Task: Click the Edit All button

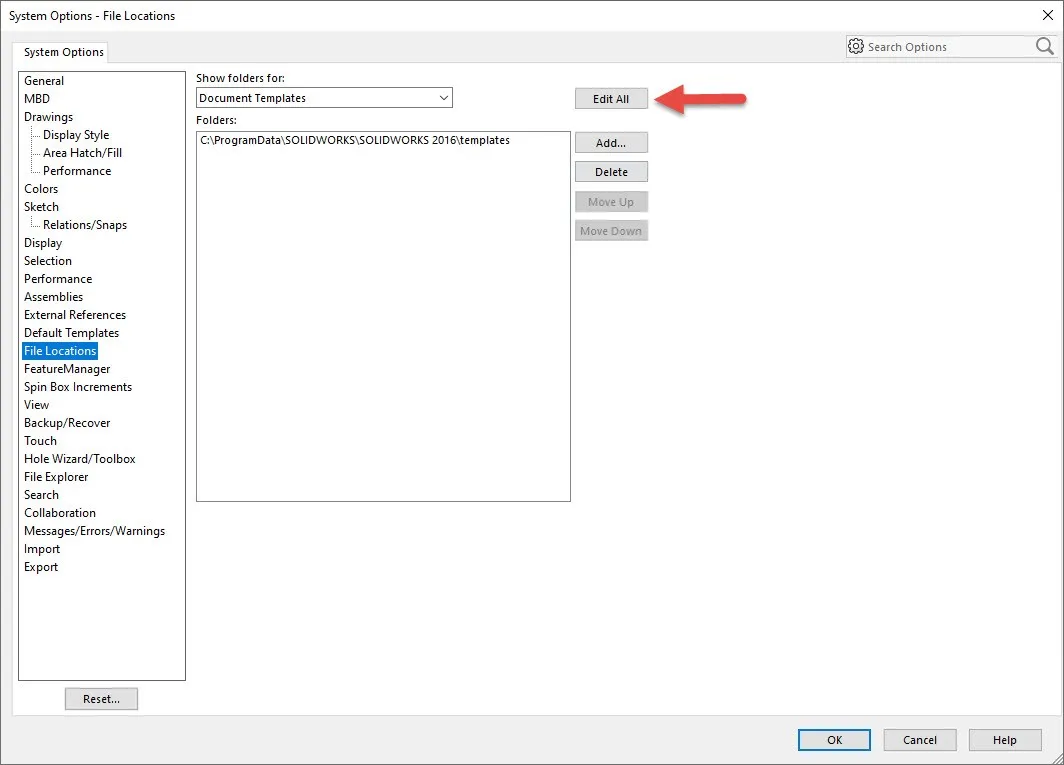Action: click(611, 98)
